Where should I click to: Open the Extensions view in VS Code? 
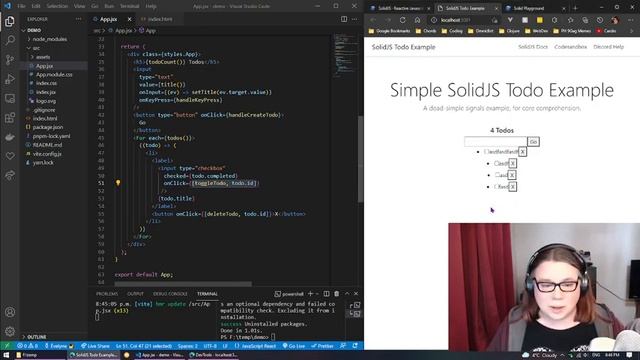tap(10, 118)
